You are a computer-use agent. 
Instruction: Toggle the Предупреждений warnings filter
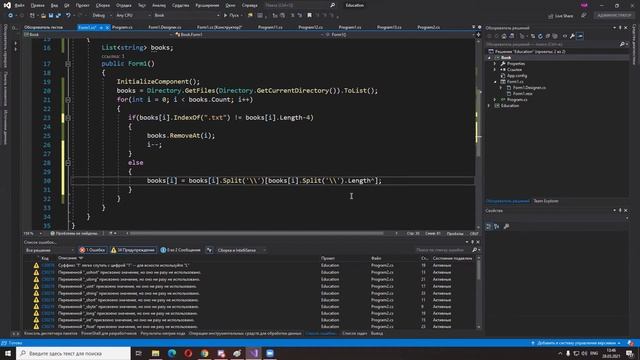[x=133, y=250]
